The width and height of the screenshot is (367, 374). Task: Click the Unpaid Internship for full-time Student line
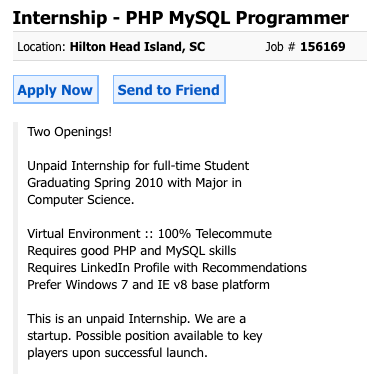138,166
